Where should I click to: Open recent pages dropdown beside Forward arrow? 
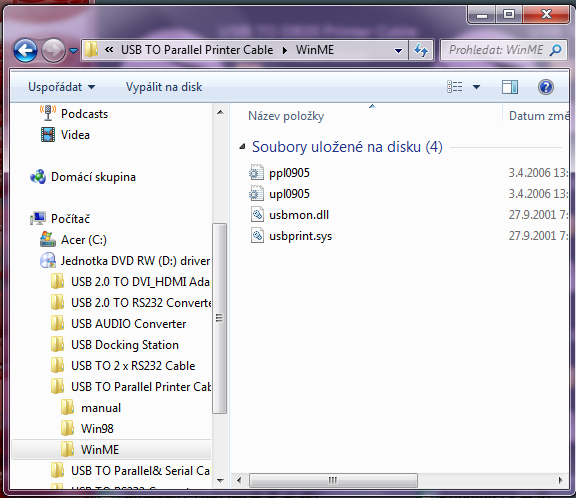pyautogui.click(x=73, y=50)
